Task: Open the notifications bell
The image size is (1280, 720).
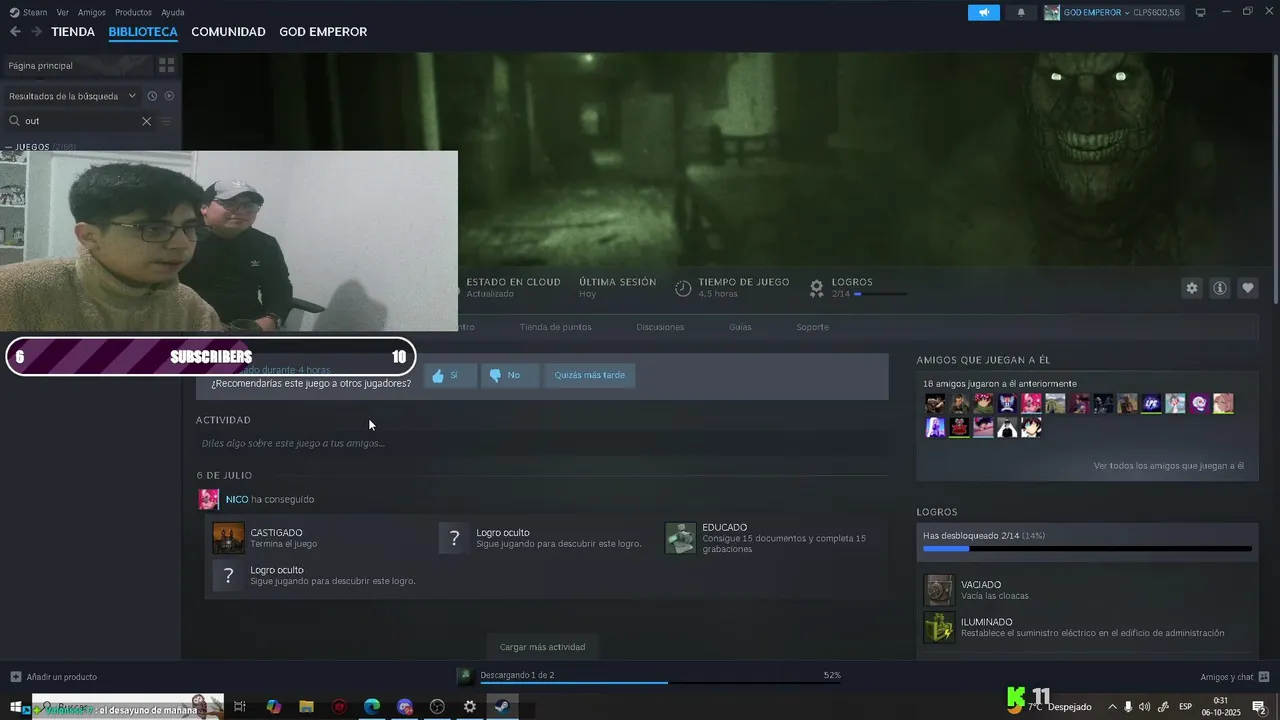Action: point(1021,12)
